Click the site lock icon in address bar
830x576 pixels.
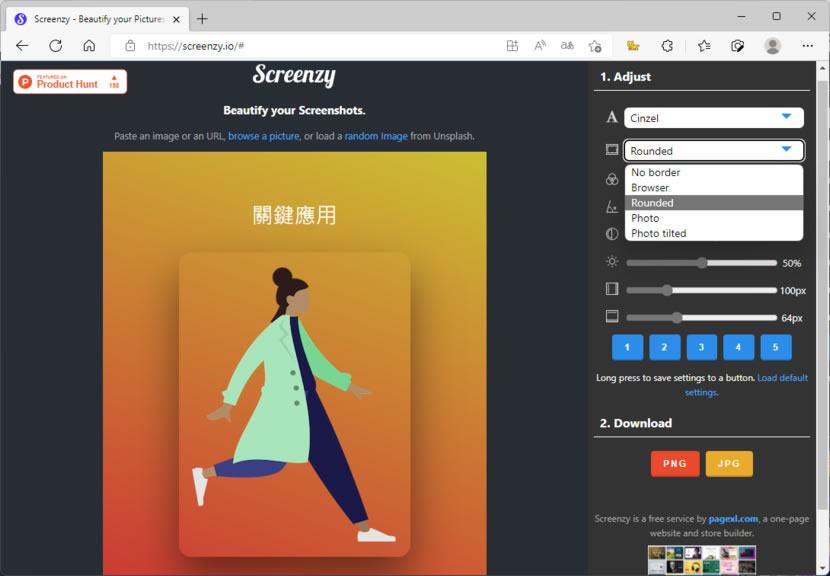pos(130,46)
